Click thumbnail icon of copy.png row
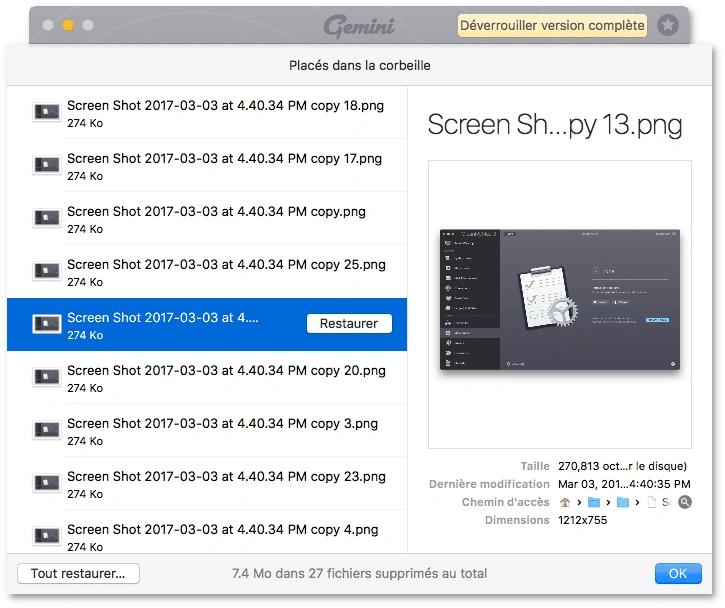Viewport: 725px width, 608px height. pyautogui.click(x=47, y=218)
